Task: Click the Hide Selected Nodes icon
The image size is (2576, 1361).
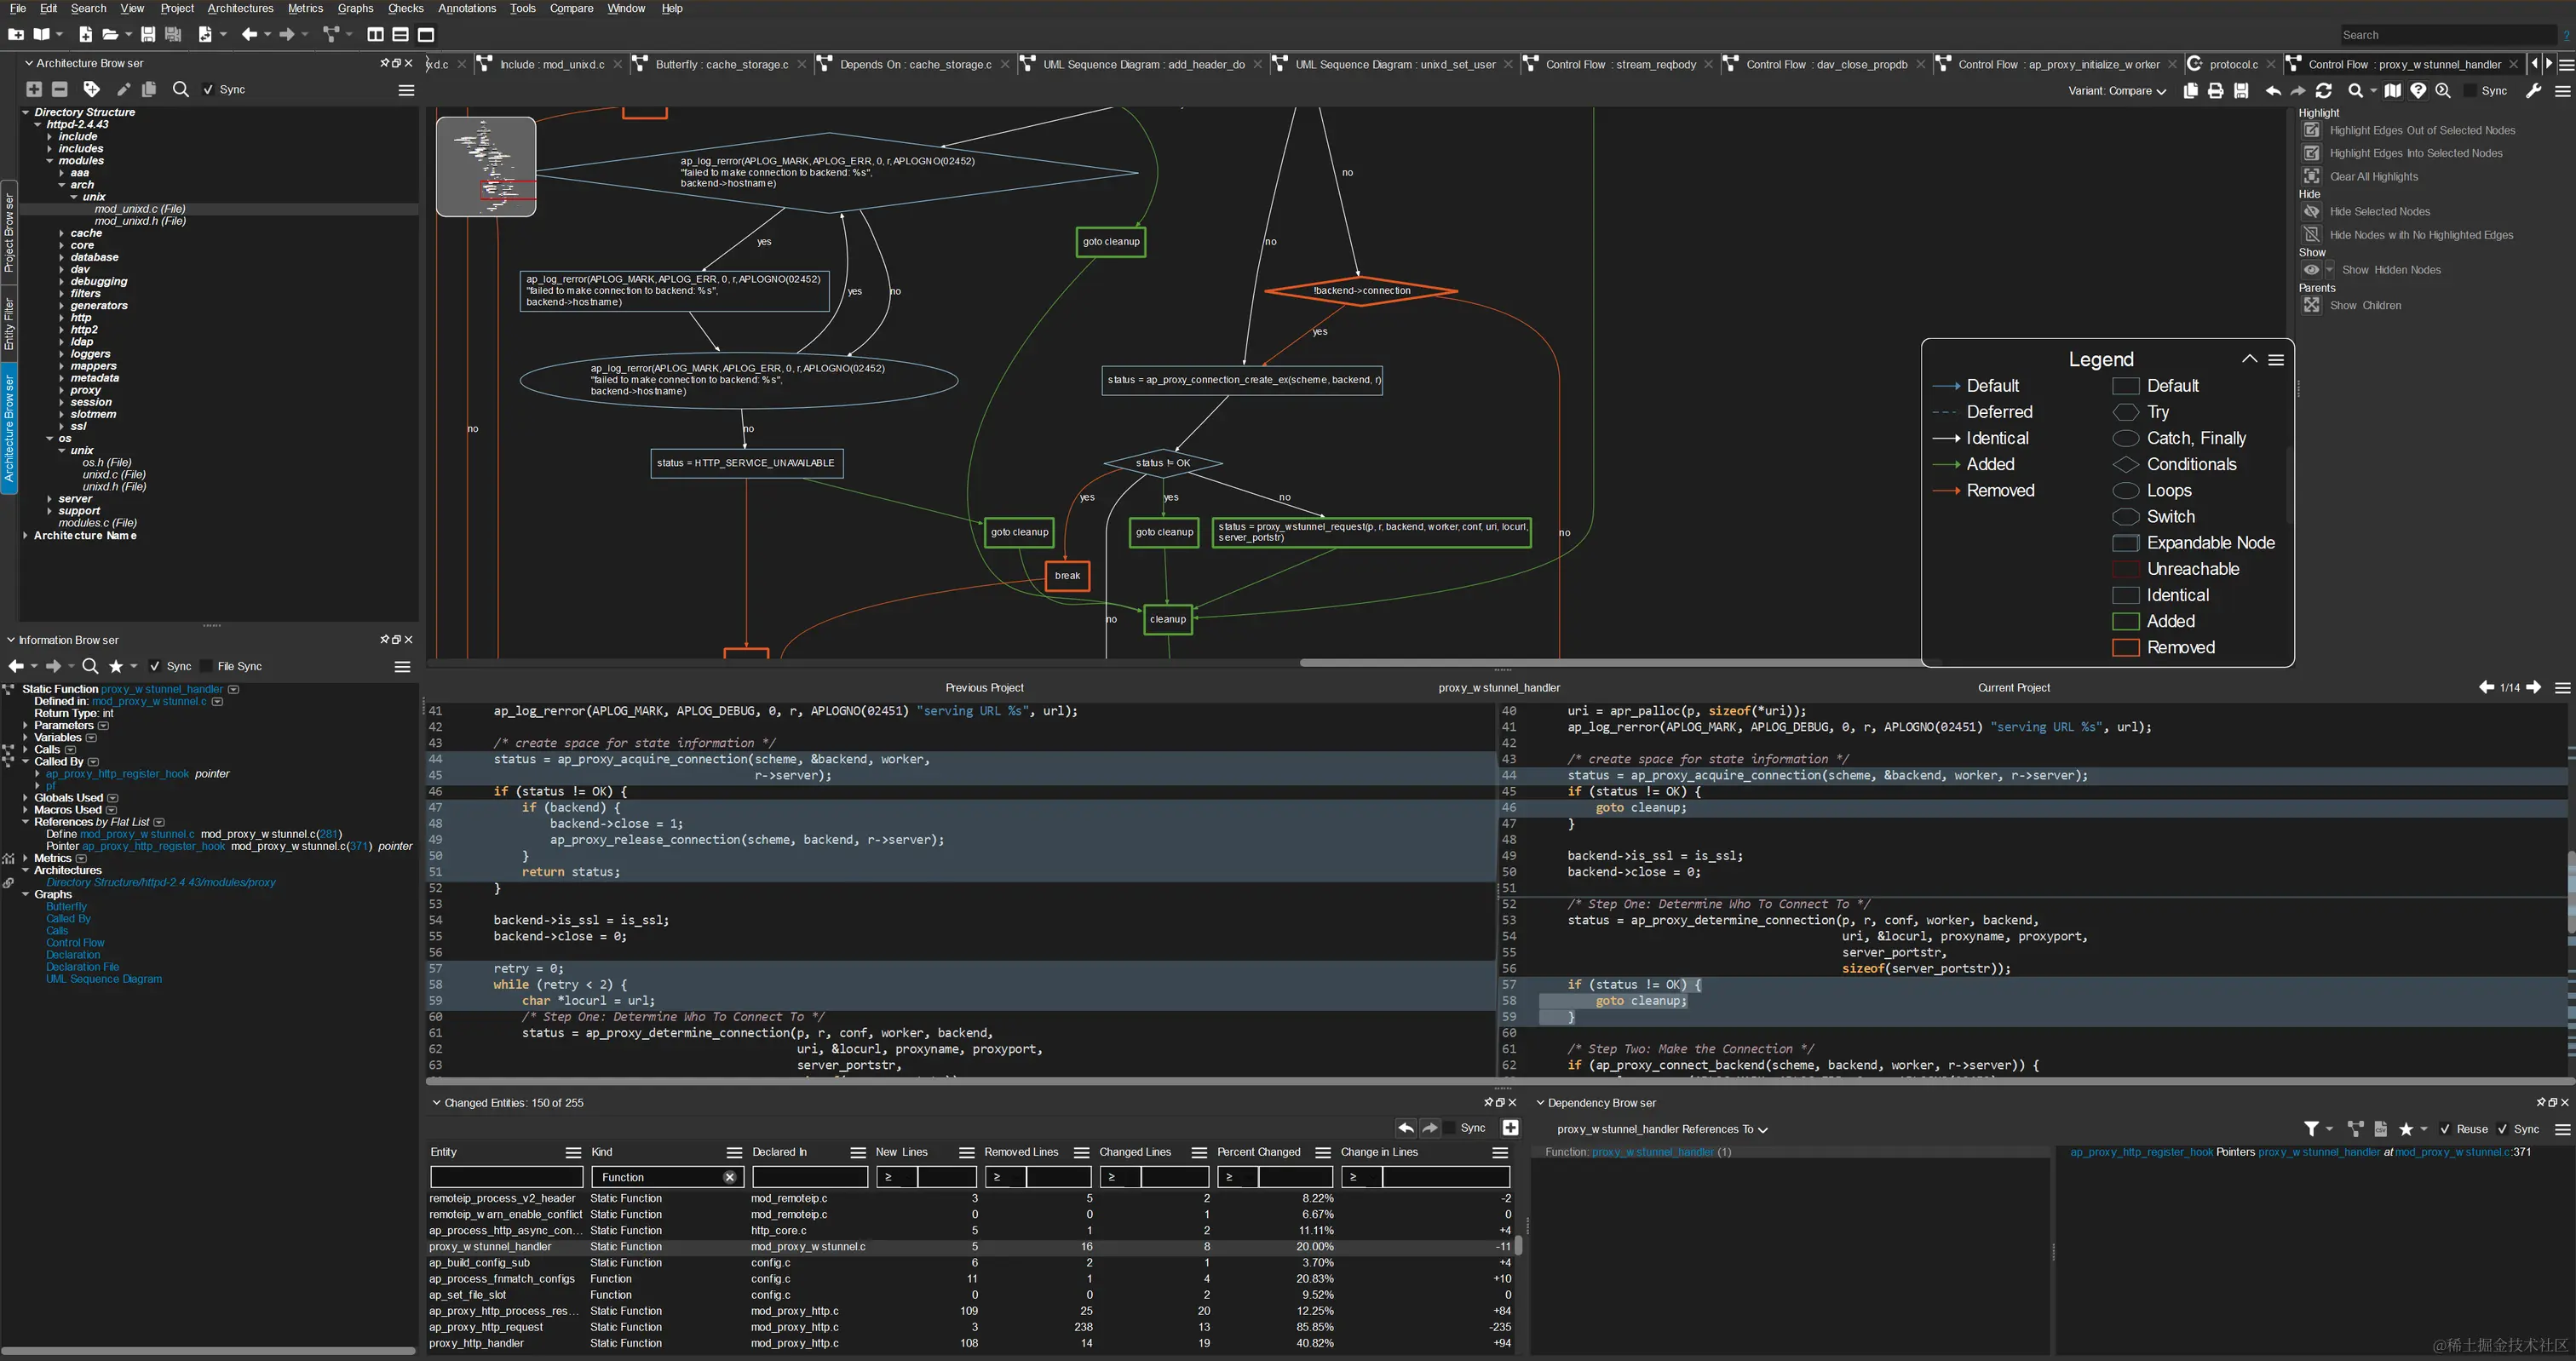Action: 2311,211
